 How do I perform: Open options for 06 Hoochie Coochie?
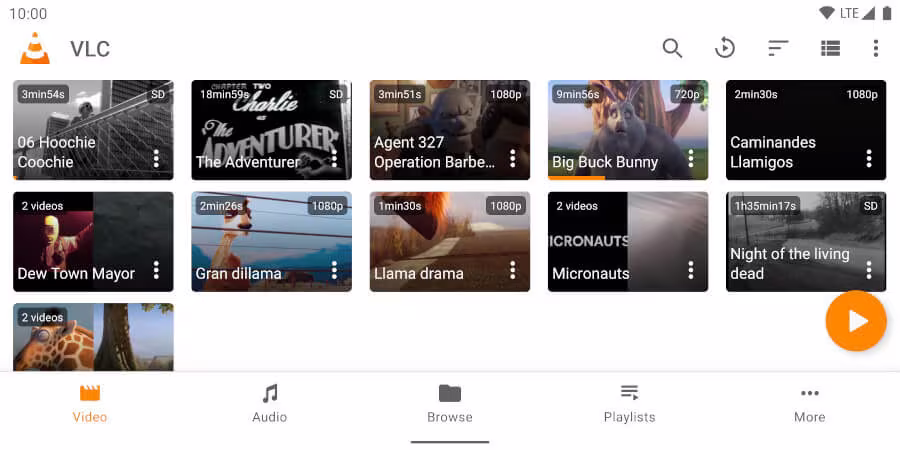[x=156, y=158]
